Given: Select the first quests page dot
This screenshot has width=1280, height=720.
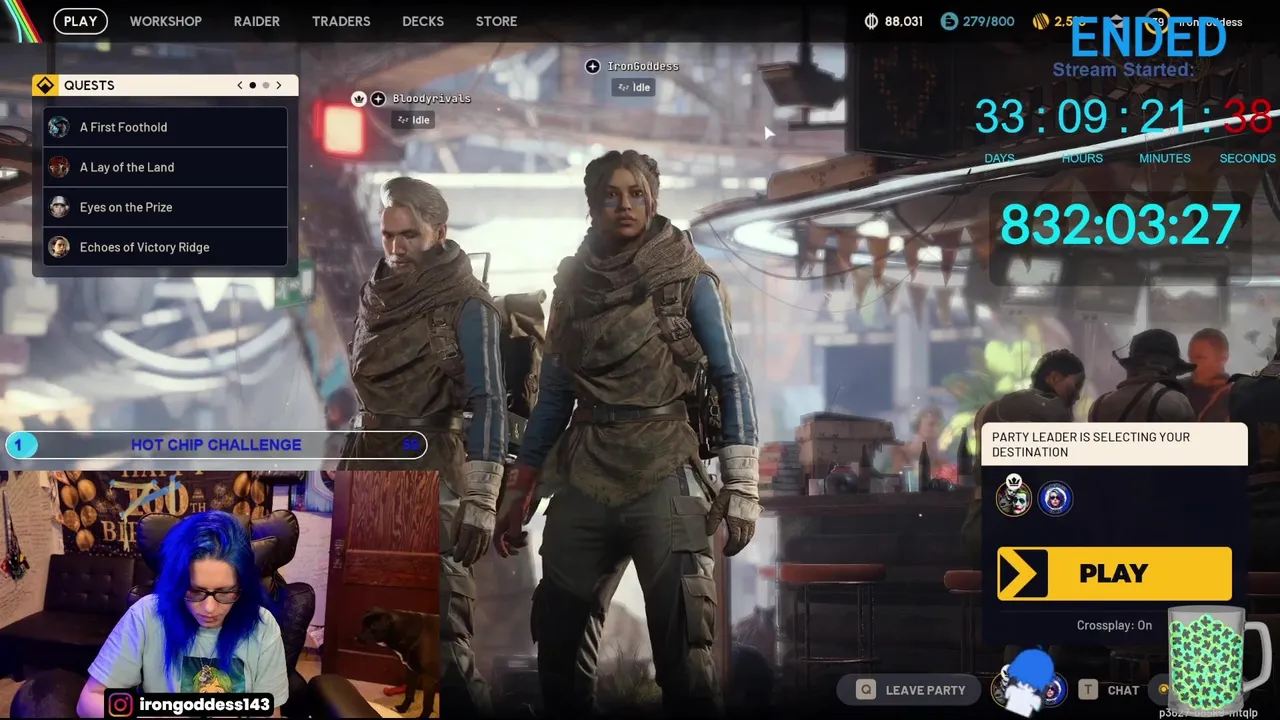Looking at the screenshot, I should point(252,85).
